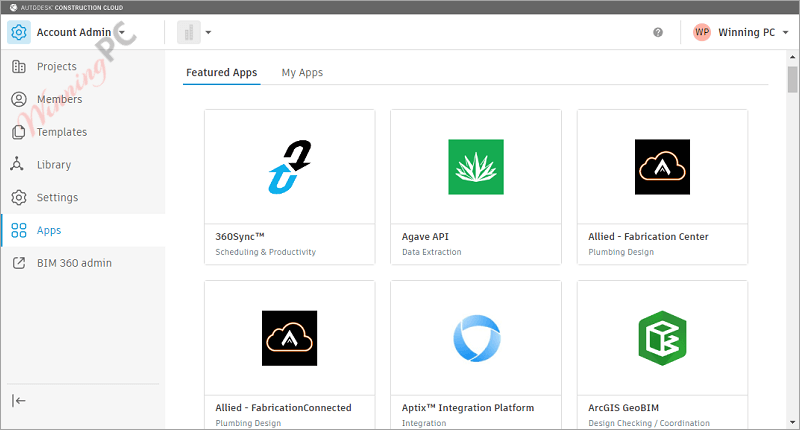The image size is (800, 430).
Task: Click the Library icon
Action: coord(17,164)
